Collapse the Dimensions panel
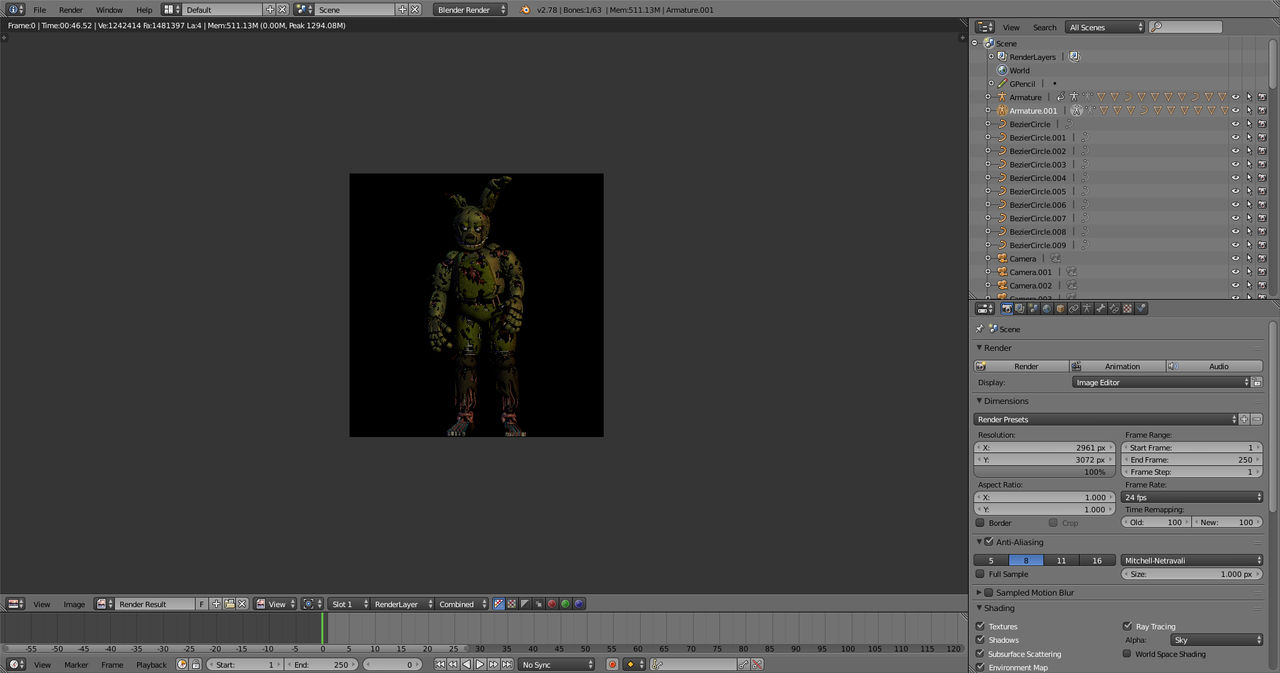The width and height of the screenshot is (1280, 673). coord(980,401)
